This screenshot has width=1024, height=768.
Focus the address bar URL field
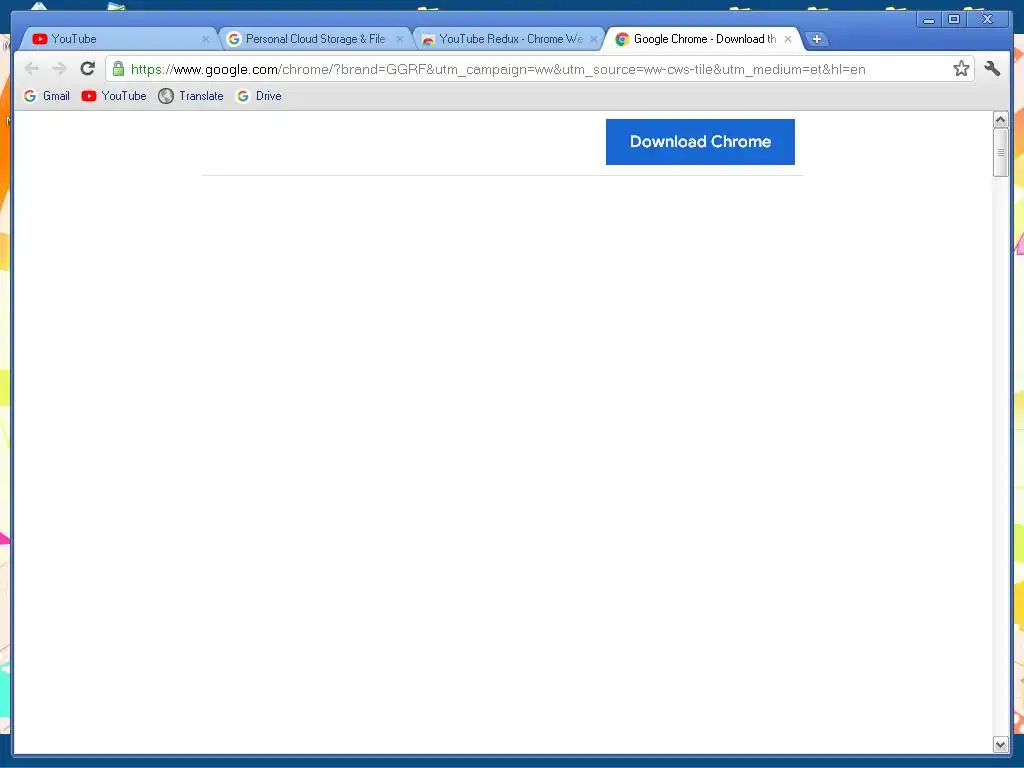(x=539, y=69)
